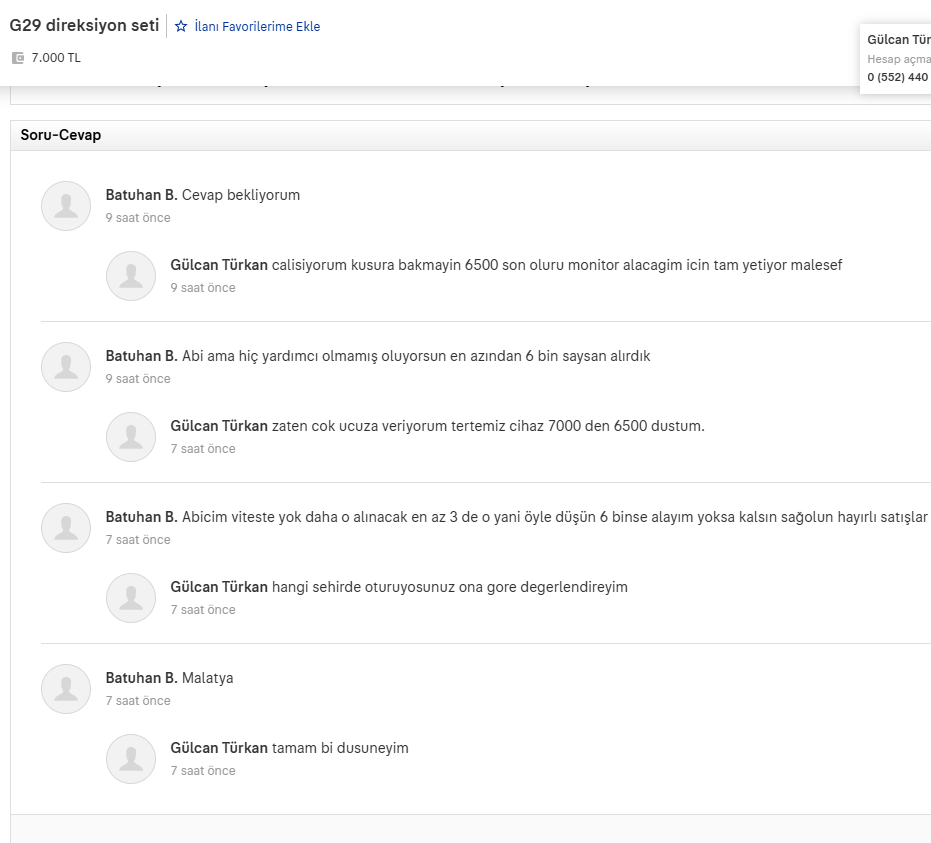Viewport: 931px width, 843px height.
Task: Click the "G29 direksiyon seti" listing title
Action: (84, 26)
